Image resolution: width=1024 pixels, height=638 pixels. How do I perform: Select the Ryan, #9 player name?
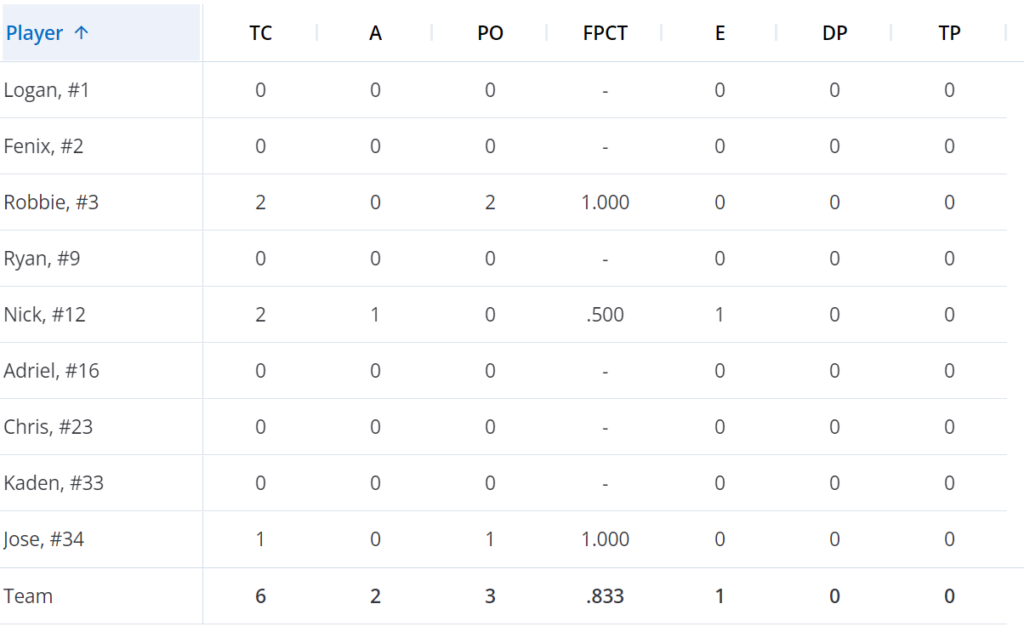[x=42, y=259]
